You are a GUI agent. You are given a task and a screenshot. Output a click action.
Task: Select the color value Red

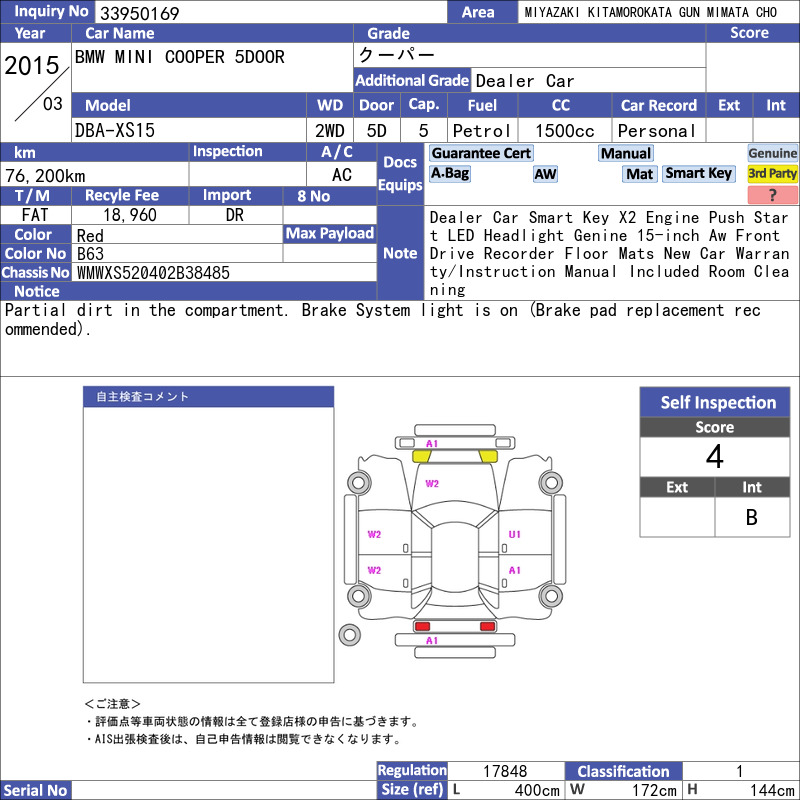pos(90,236)
